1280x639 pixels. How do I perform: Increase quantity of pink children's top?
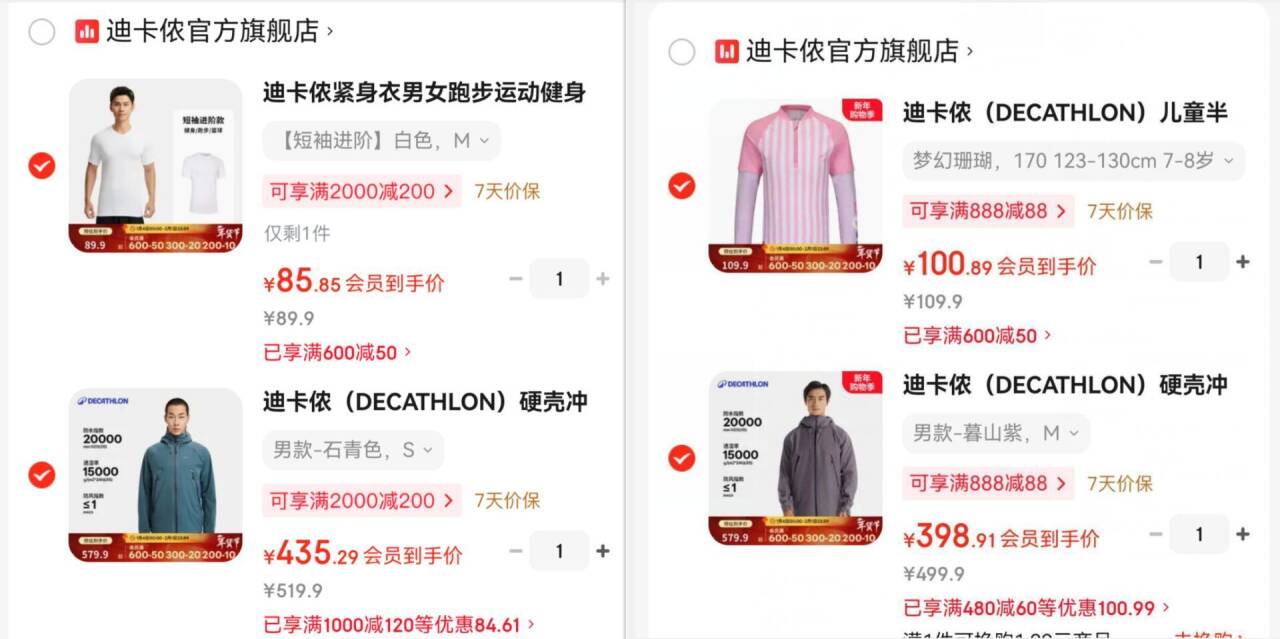point(1243,262)
